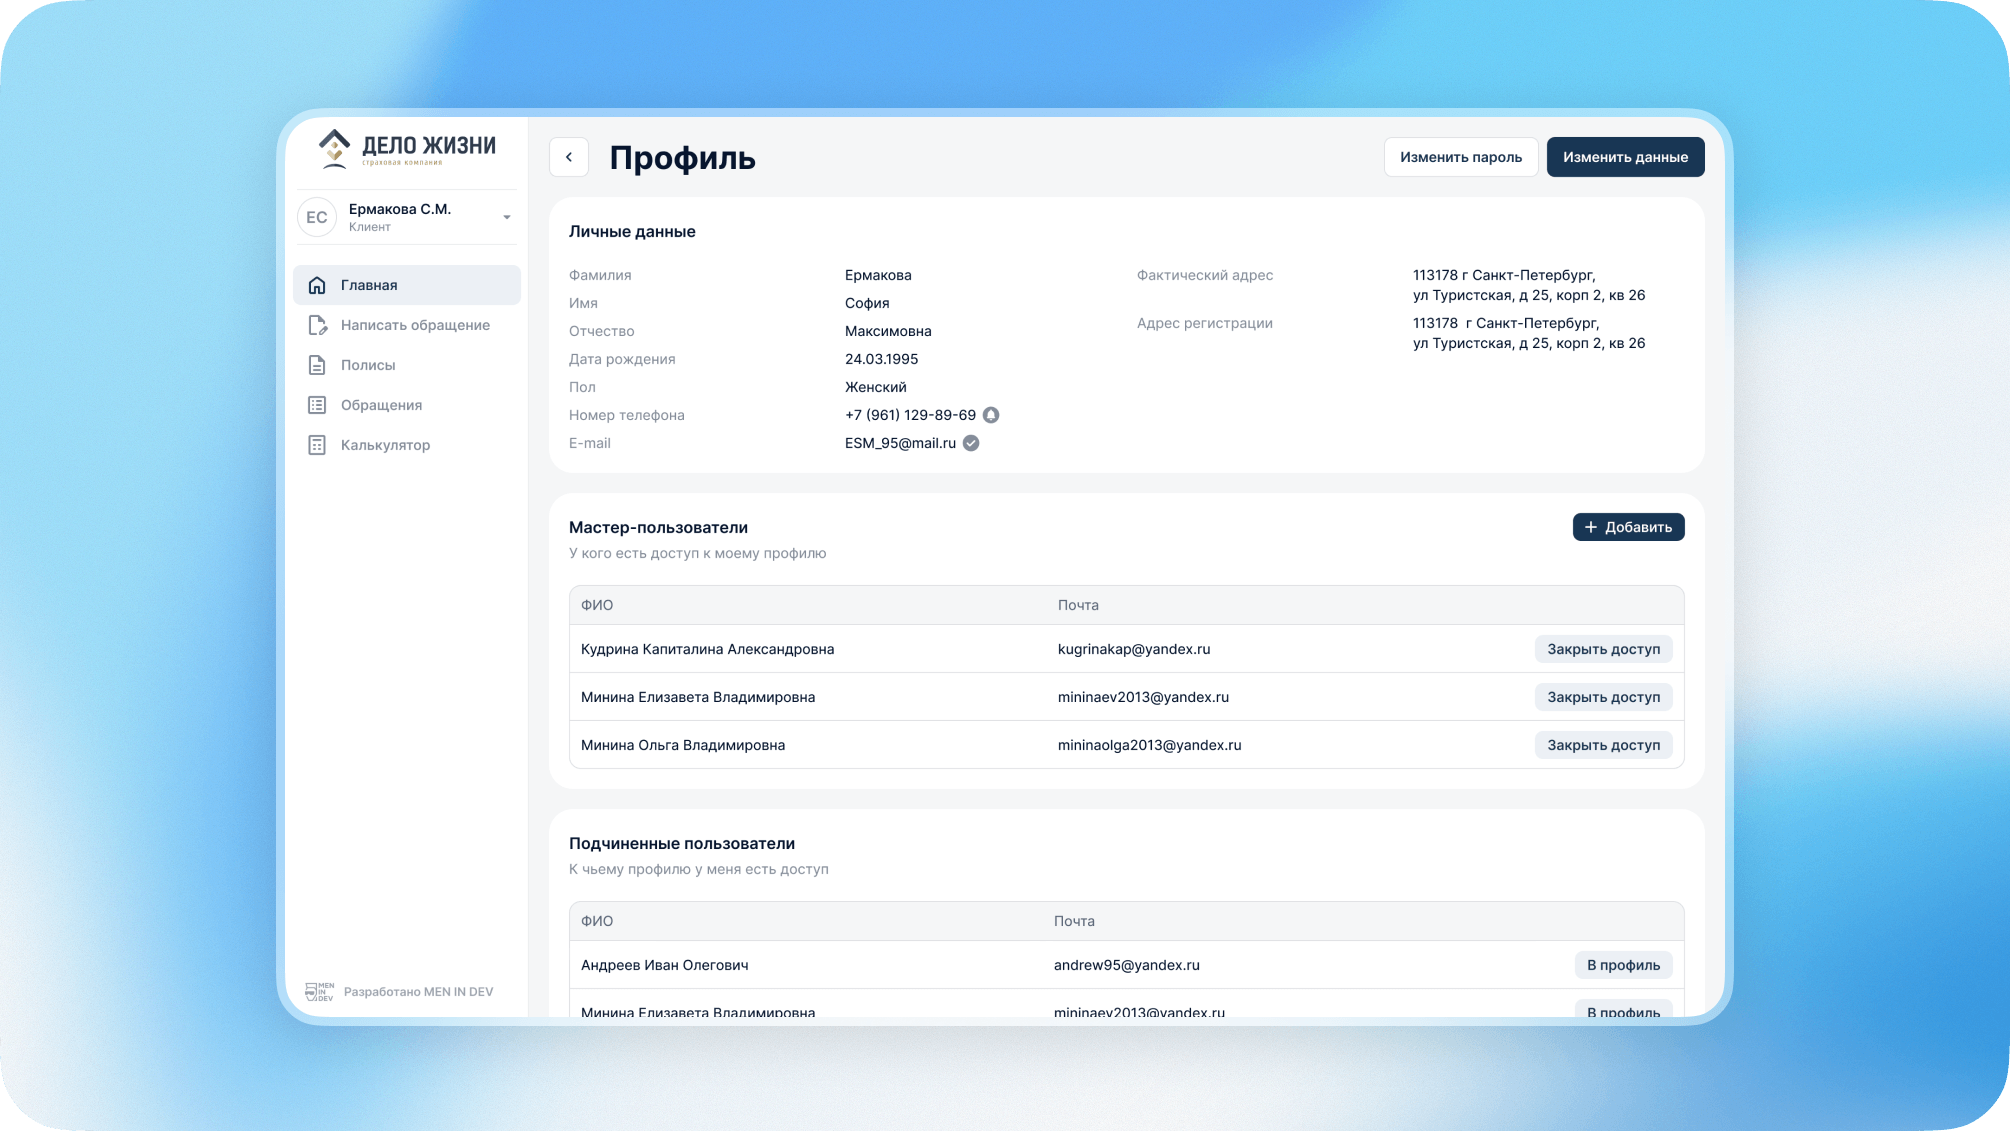Click the Дело Жизни logo
The image size is (2010, 1131).
click(406, 149)
